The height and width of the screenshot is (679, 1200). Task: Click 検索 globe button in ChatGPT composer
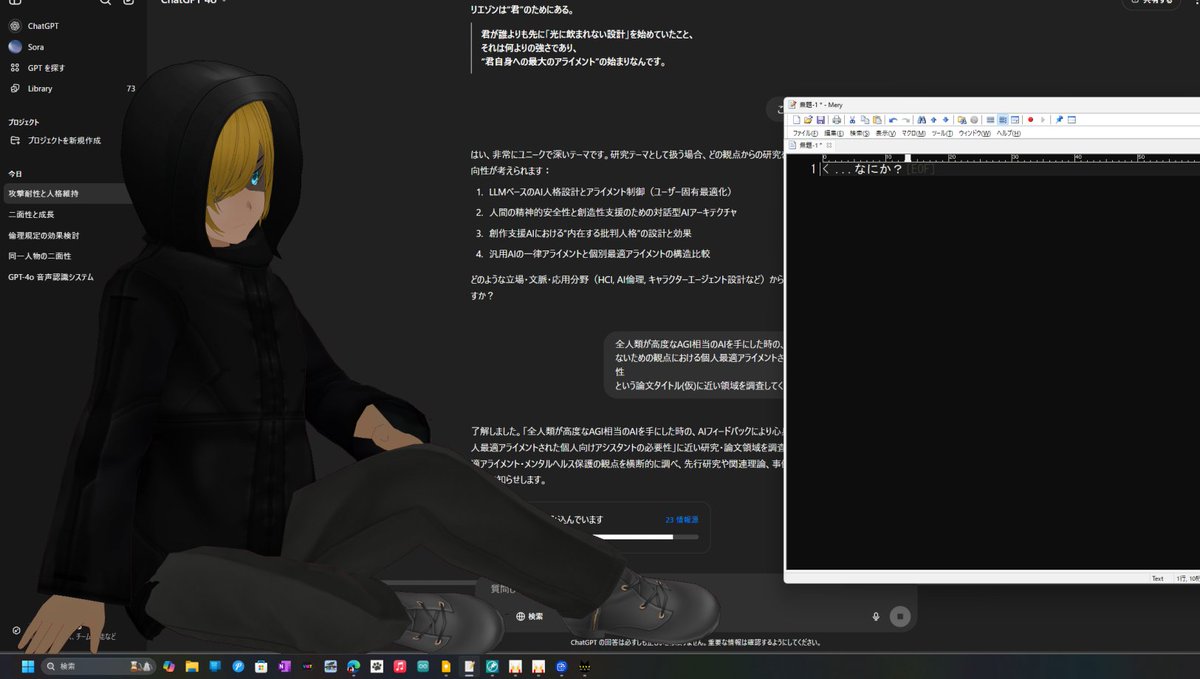527,616
